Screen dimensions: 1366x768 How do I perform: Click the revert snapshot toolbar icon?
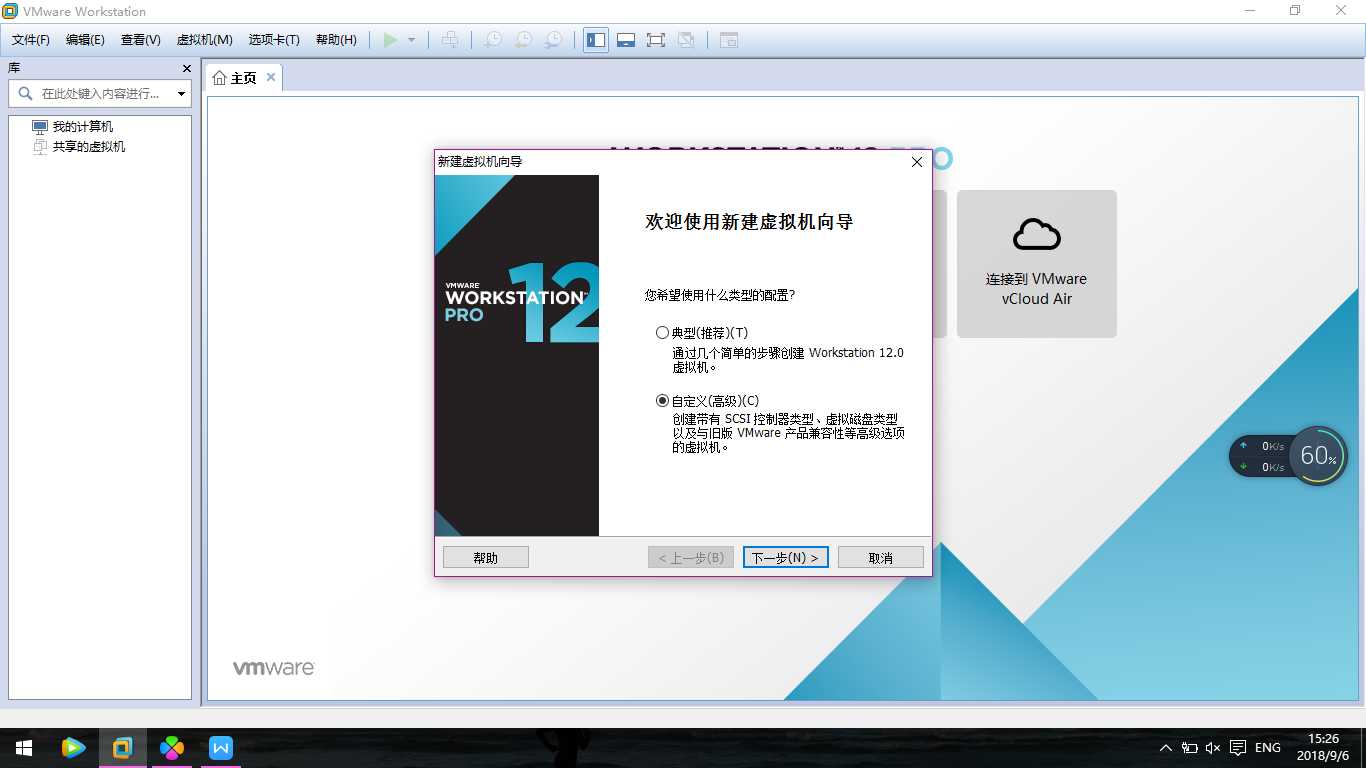point(523,40)
